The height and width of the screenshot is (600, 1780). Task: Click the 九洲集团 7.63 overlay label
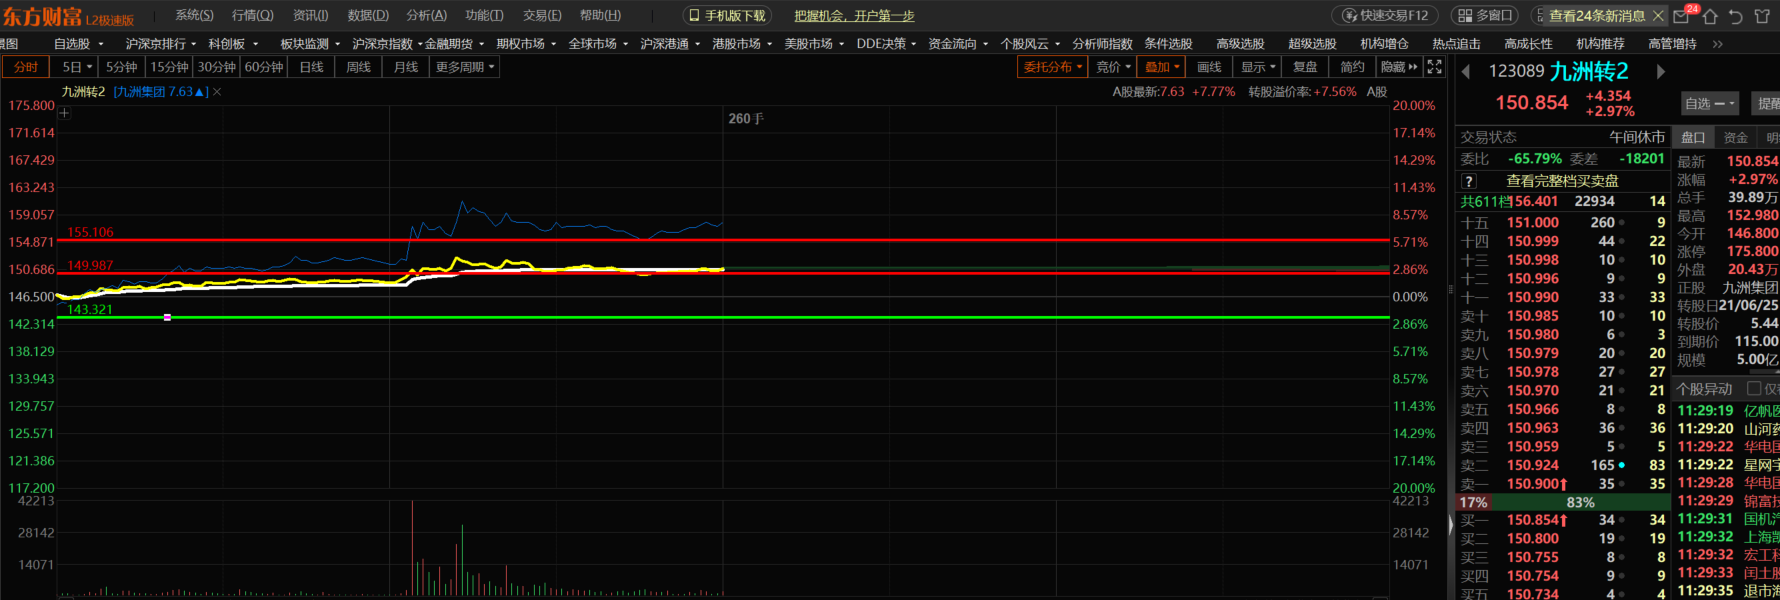point(160,92)
